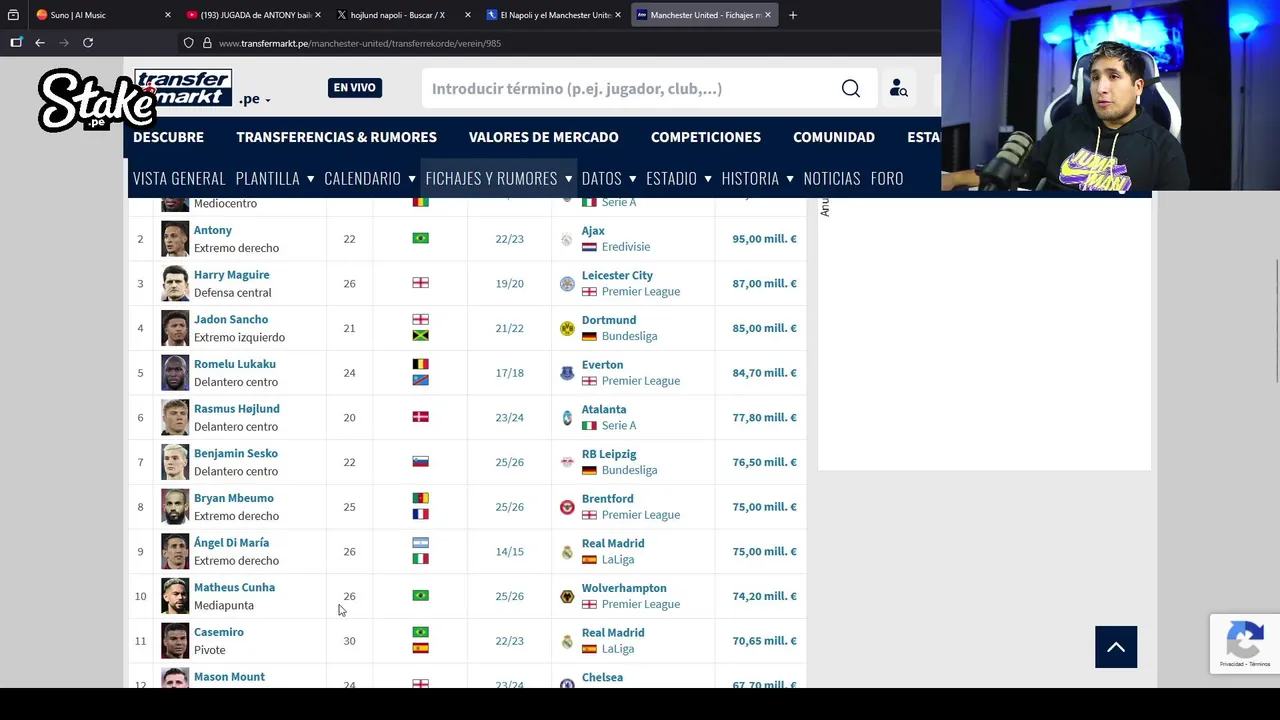Viewport: 1280px width, 720px height.
Task: Go to FORO tab
Action: pyautogui.click(x=887, y=178)
